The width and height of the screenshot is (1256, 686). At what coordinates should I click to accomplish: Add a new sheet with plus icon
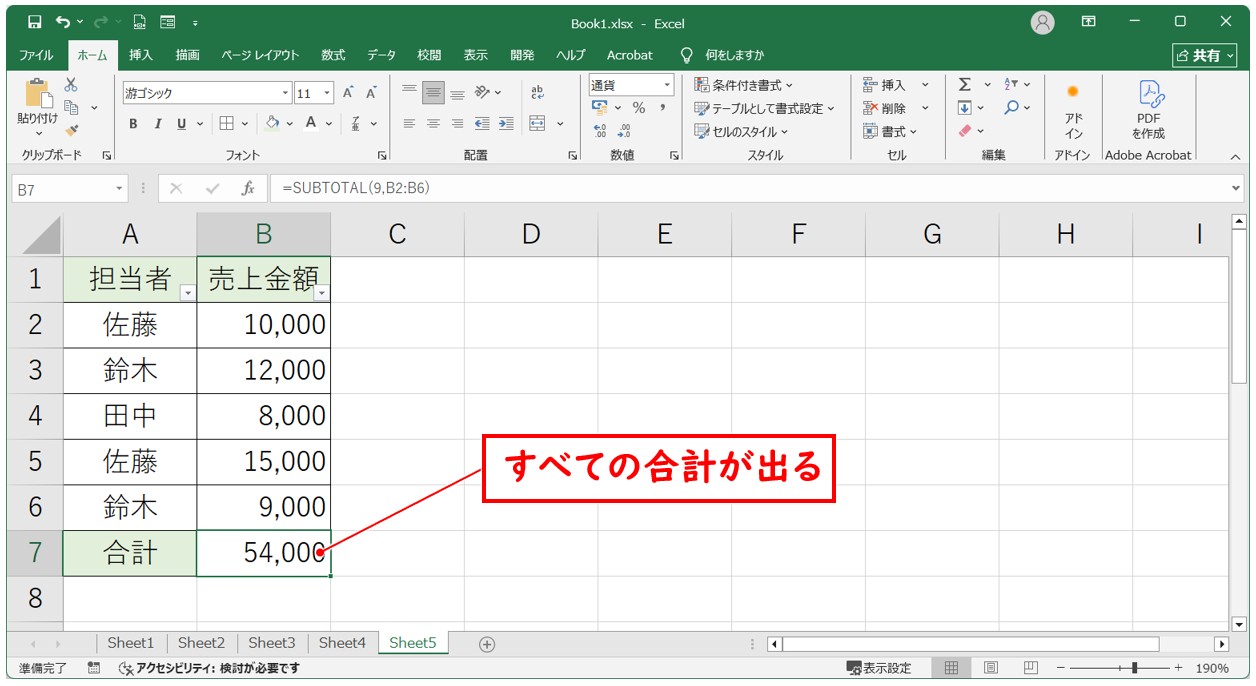pyautogui.click(x=487, y=644)
